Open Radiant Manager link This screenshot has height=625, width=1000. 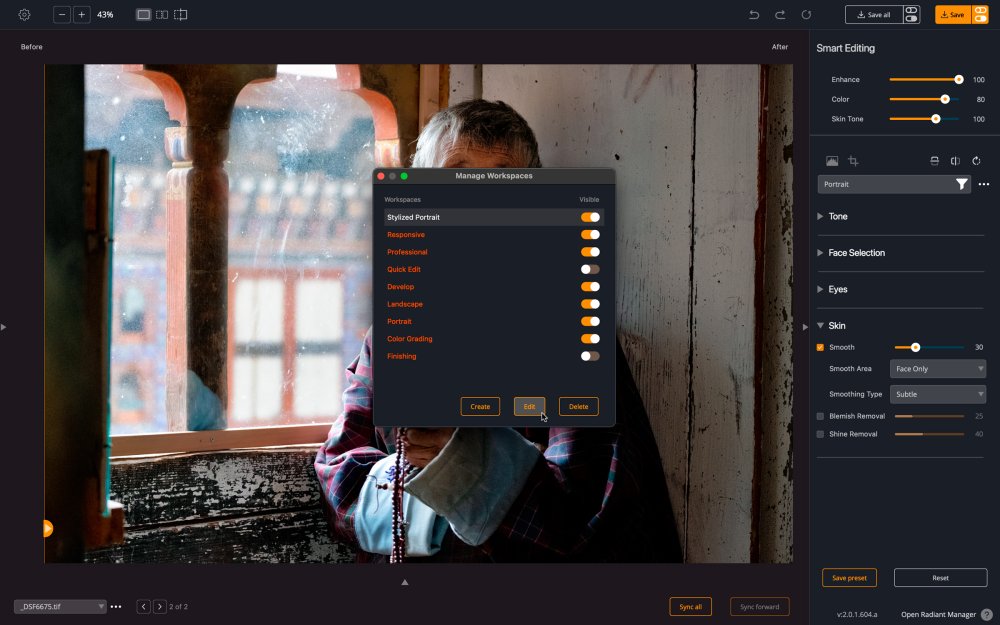938,614
